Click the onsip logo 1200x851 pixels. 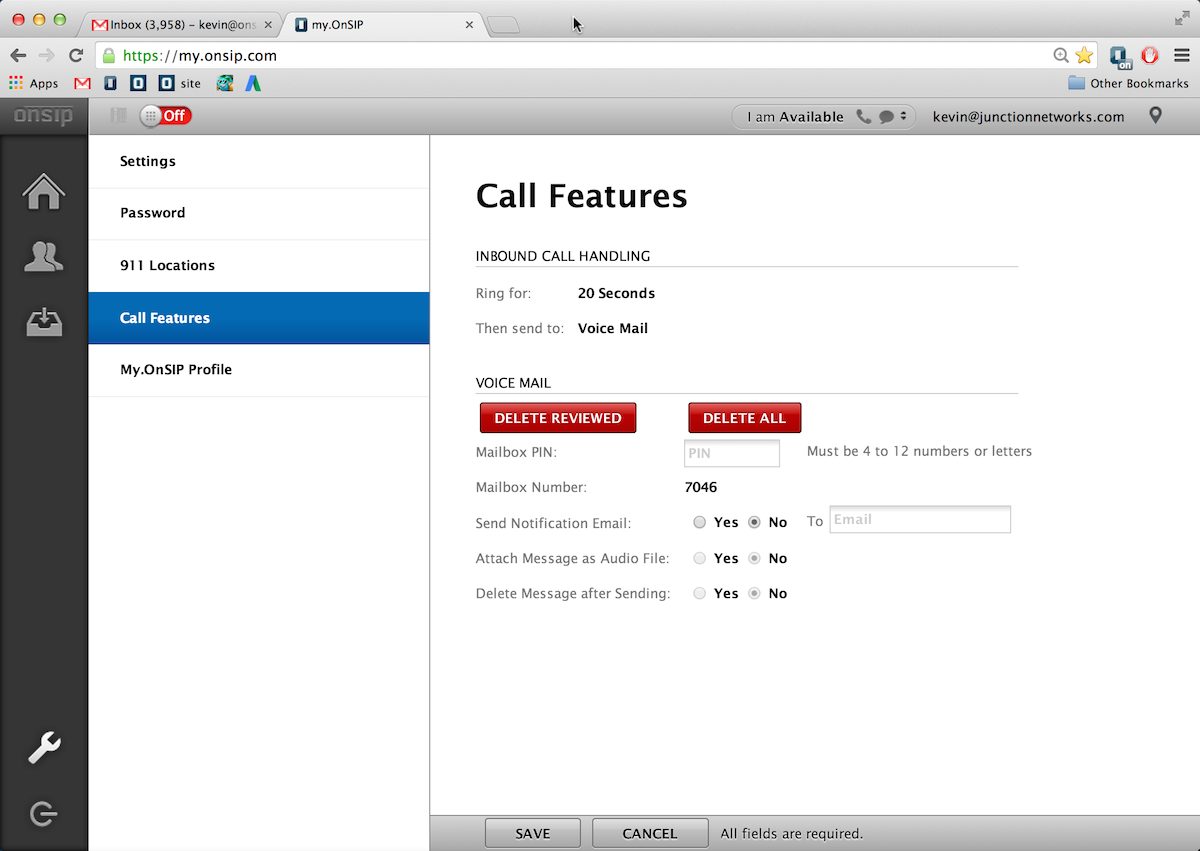(43, 116)
